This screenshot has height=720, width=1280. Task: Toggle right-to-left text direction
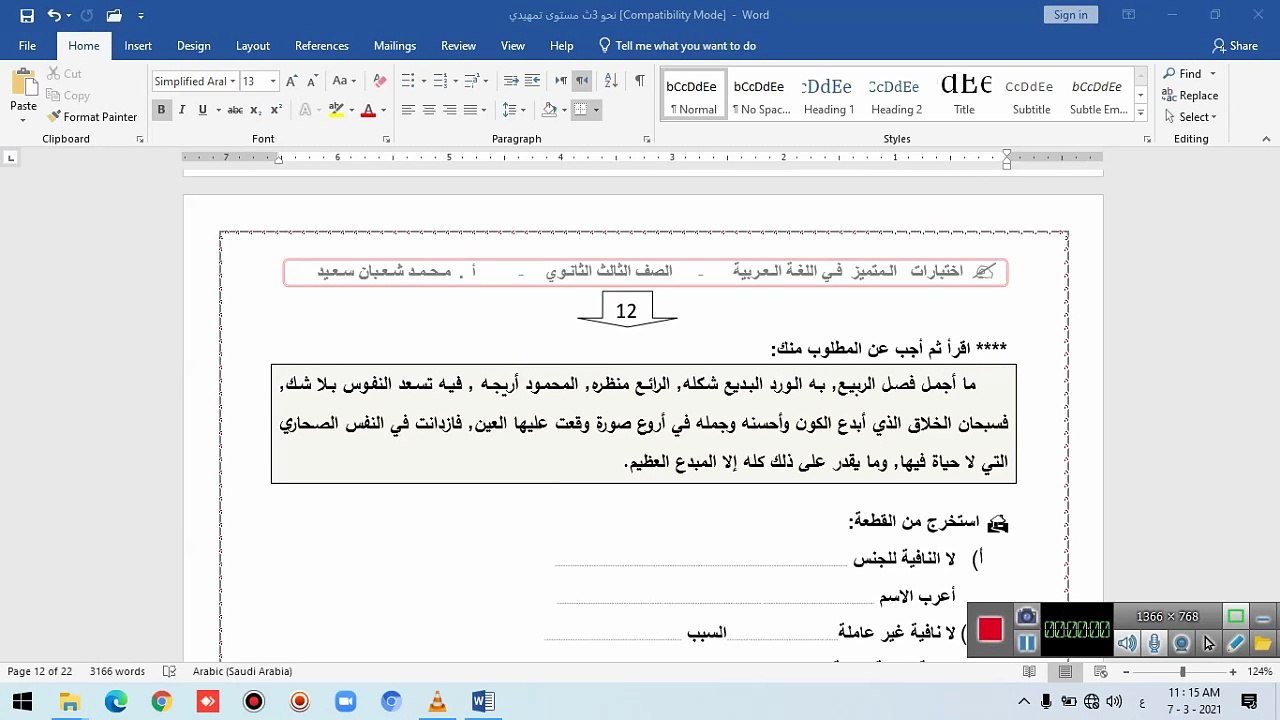(582, 81)
